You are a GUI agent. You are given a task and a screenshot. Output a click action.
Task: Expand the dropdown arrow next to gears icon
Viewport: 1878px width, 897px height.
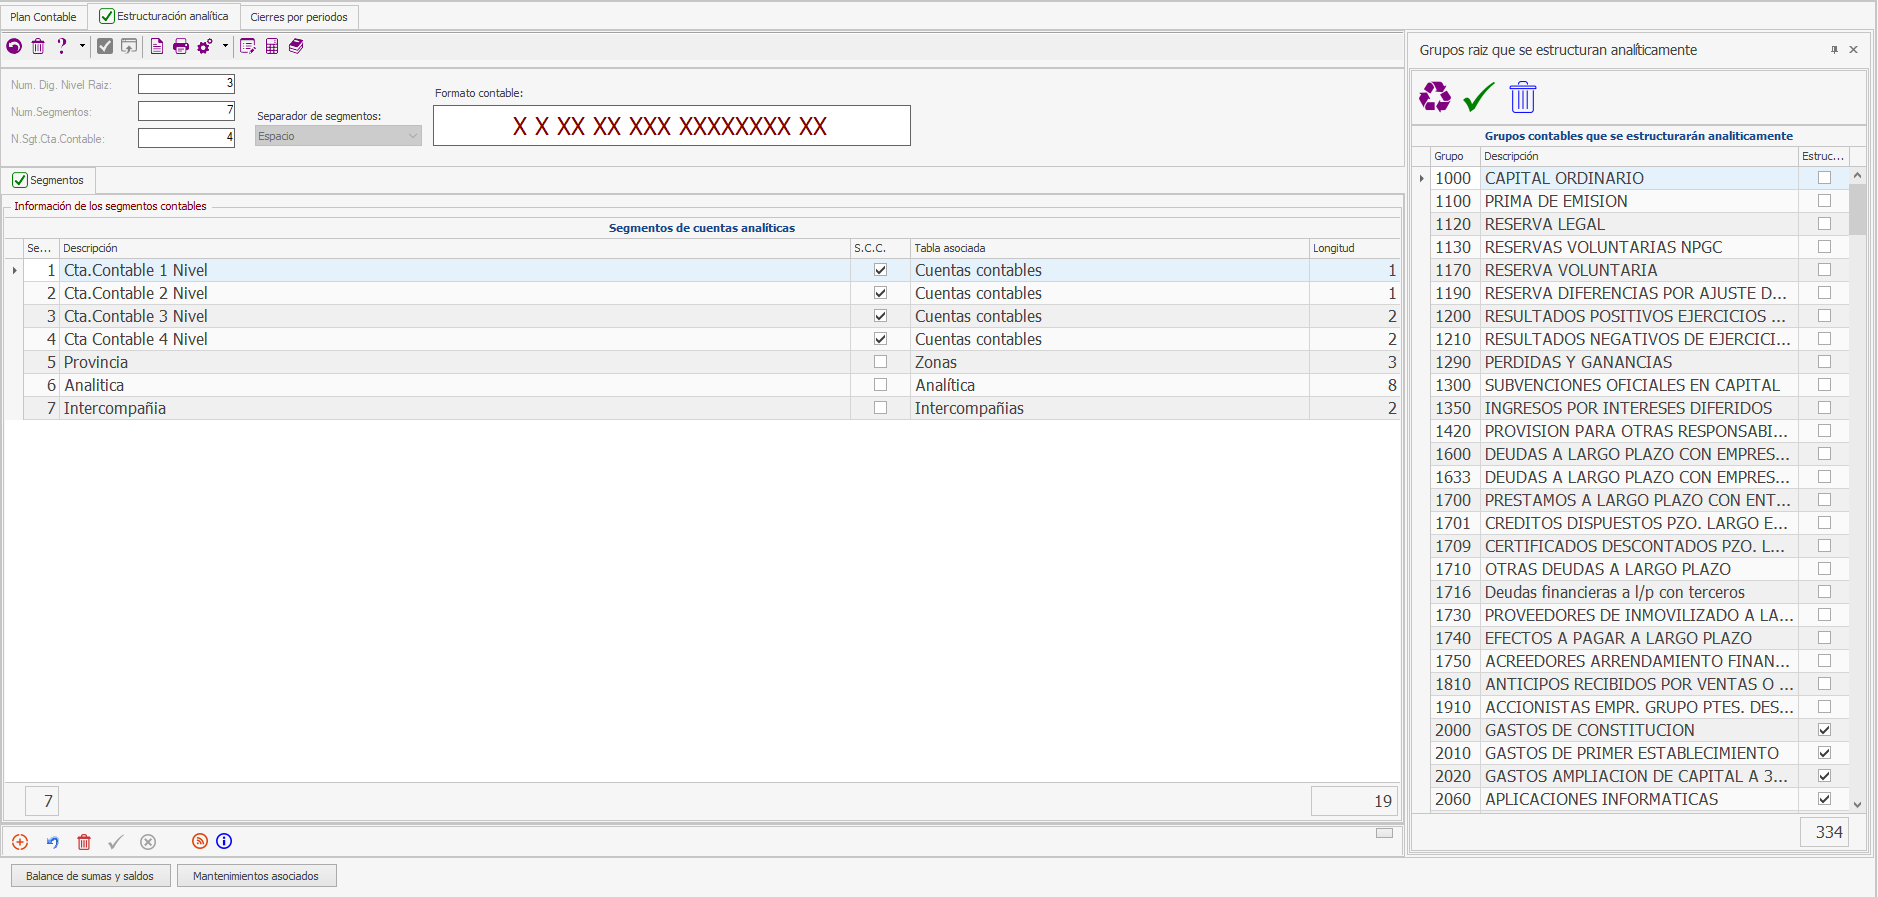(225, 46)
